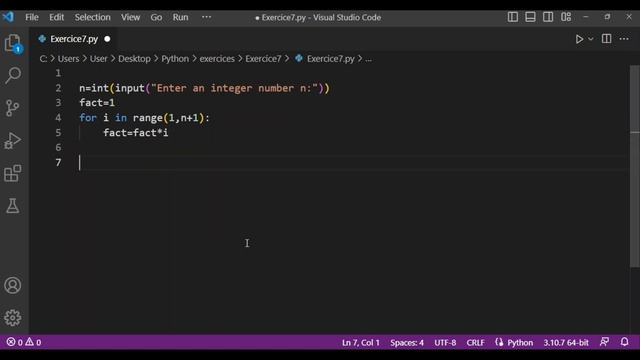Click the Exercice7.py file breadcrumb
Viewport: 640px width, 360px height.
click(x=330, y=59)
